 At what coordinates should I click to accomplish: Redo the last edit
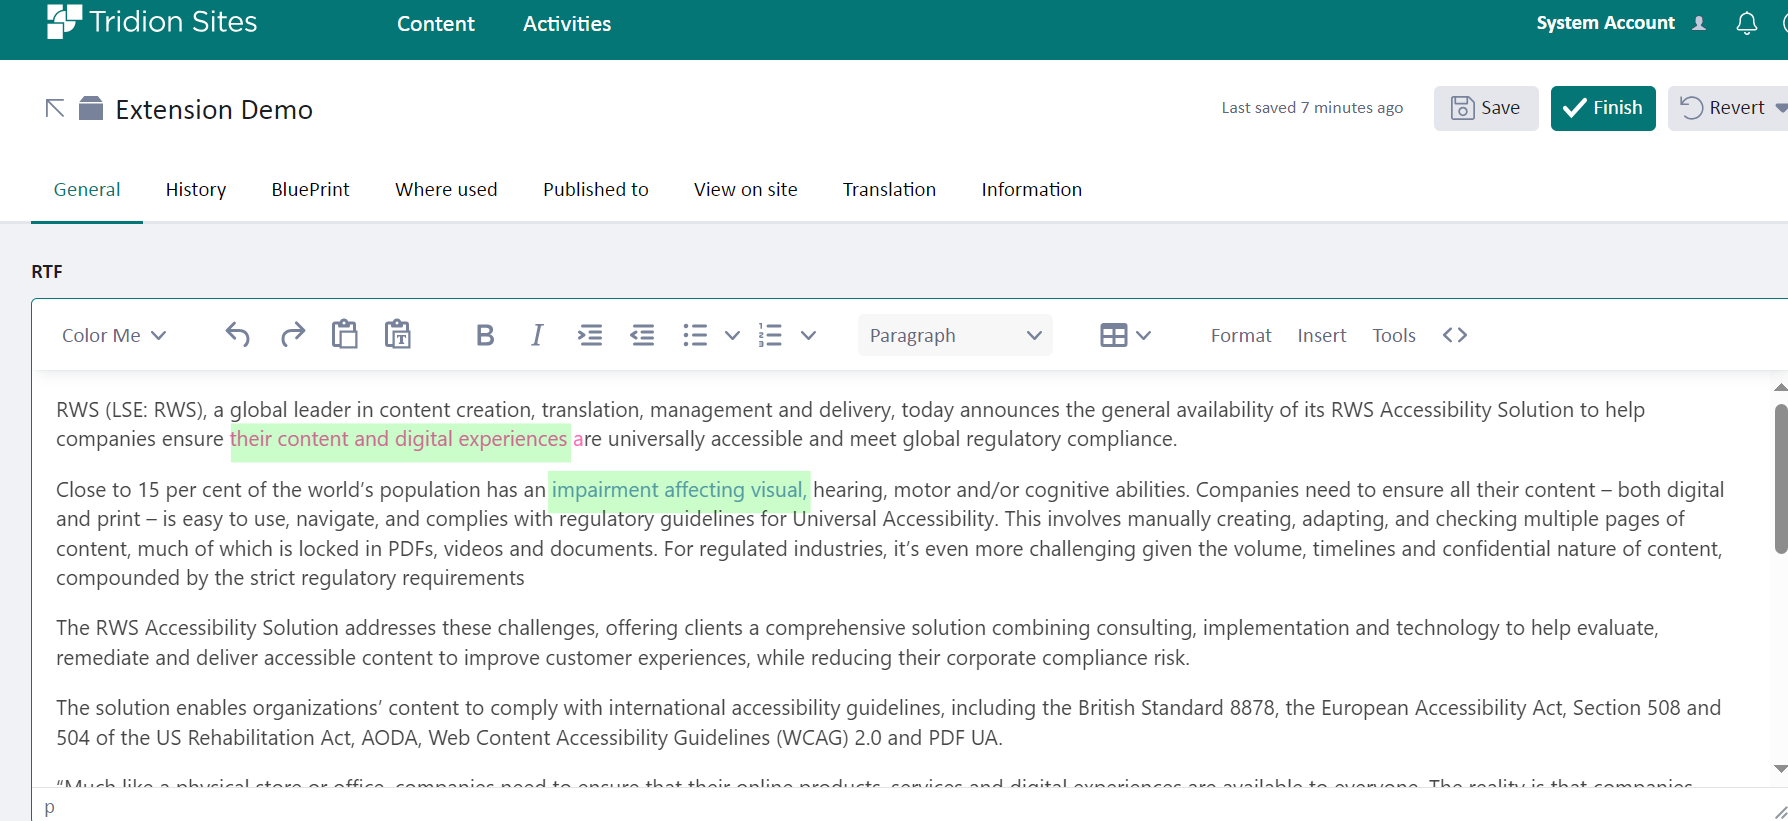pyautogui.click(x=292, y=335)
